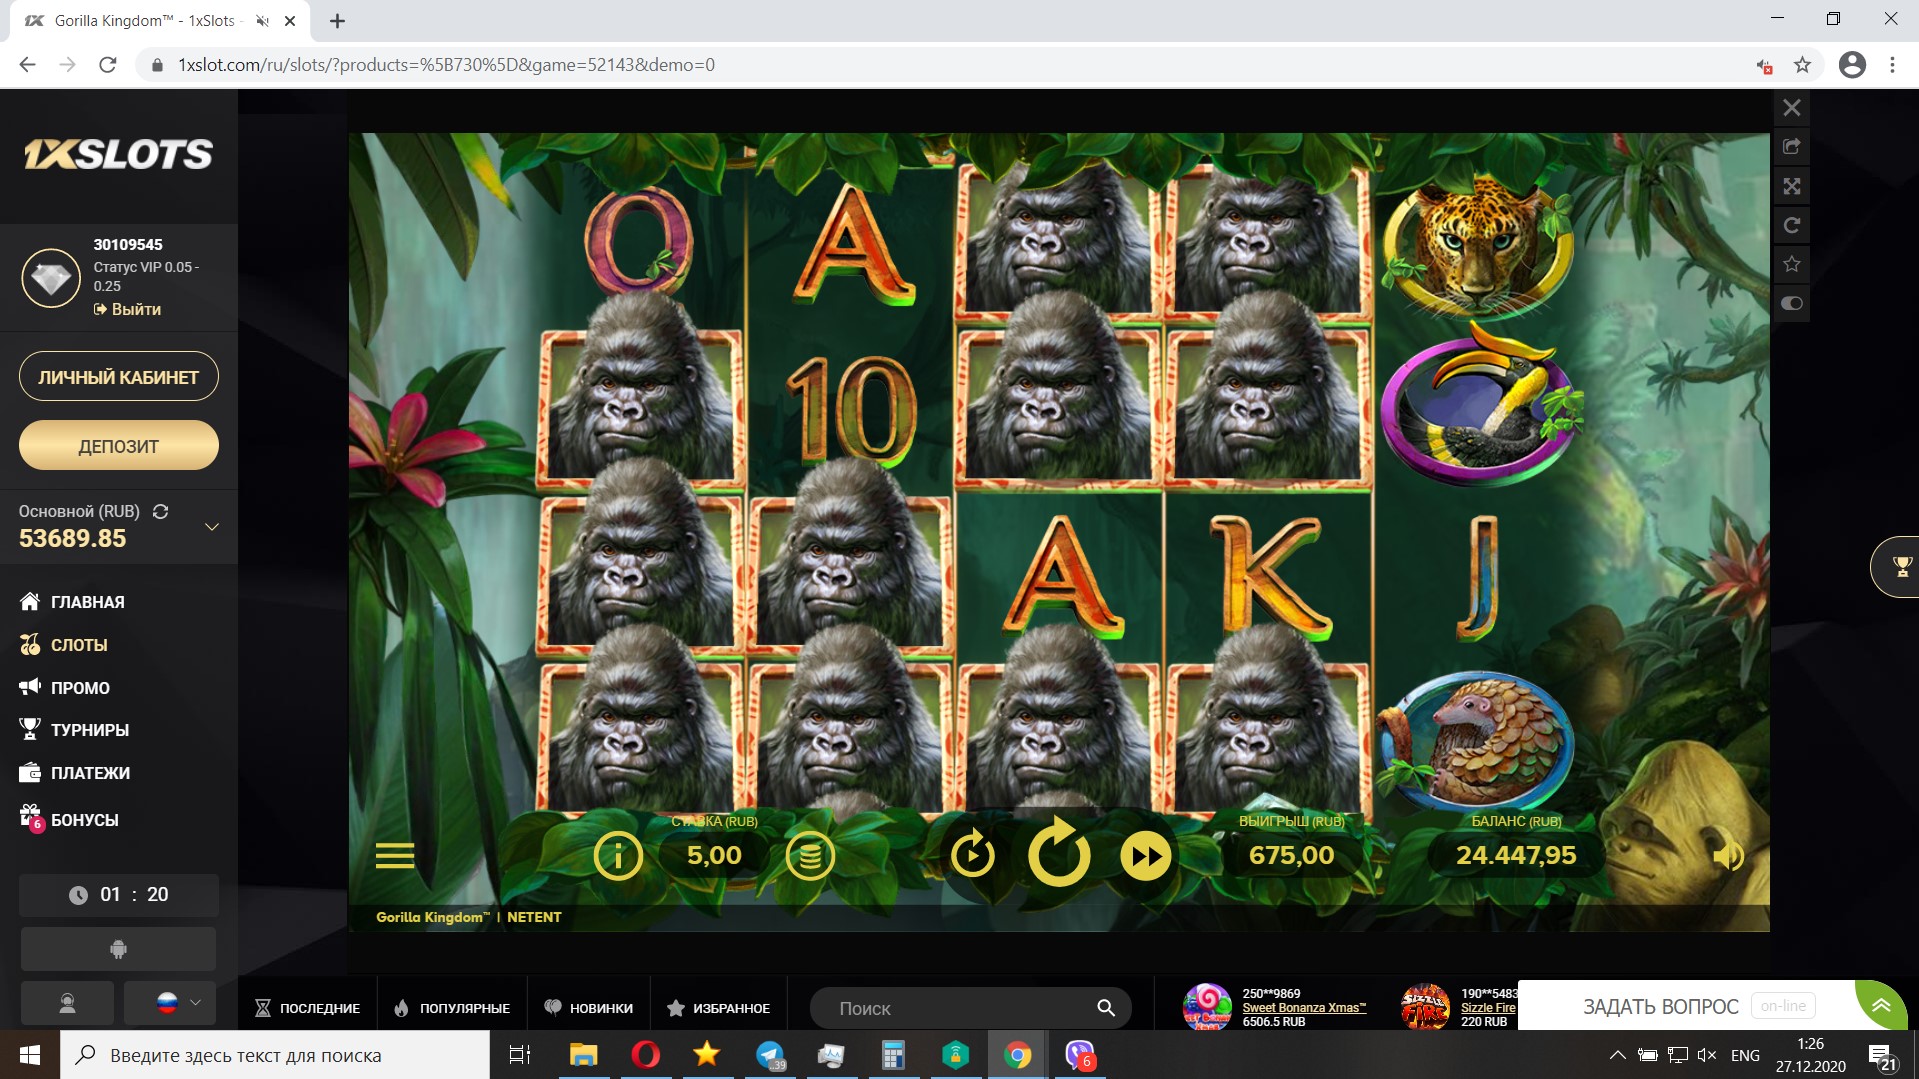Image resolution: width=1919 pixels, height=1079 pixels.
Task: Open the СЛОТЫ menu item
Action: [x=79, y=645]
